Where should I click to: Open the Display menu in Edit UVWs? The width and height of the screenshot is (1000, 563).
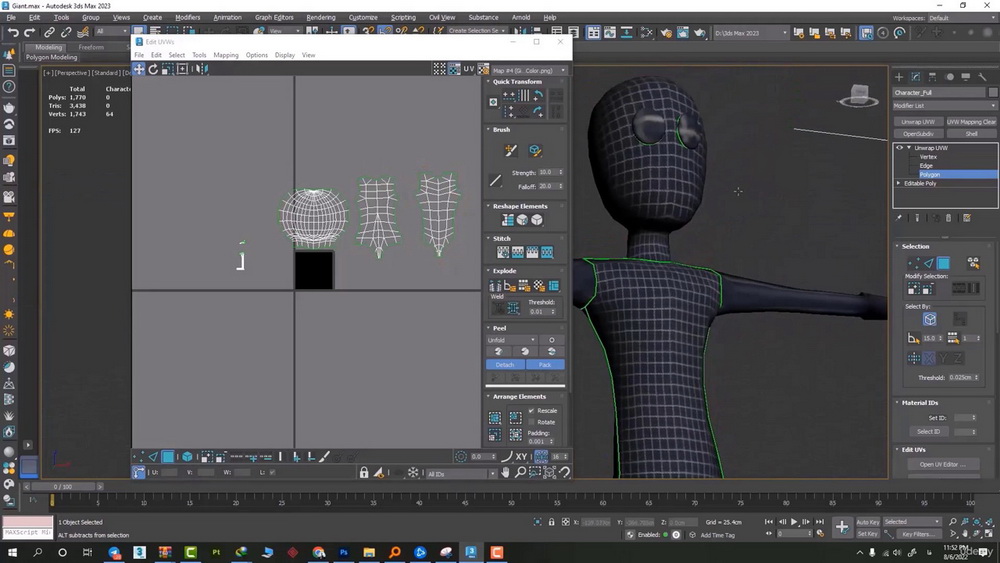pyautogui.click(x=284, y=55)
